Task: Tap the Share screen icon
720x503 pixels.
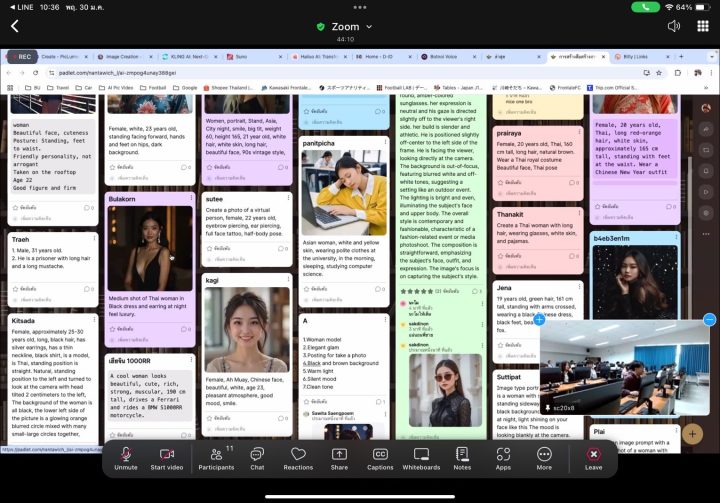Action: (339, 458)
